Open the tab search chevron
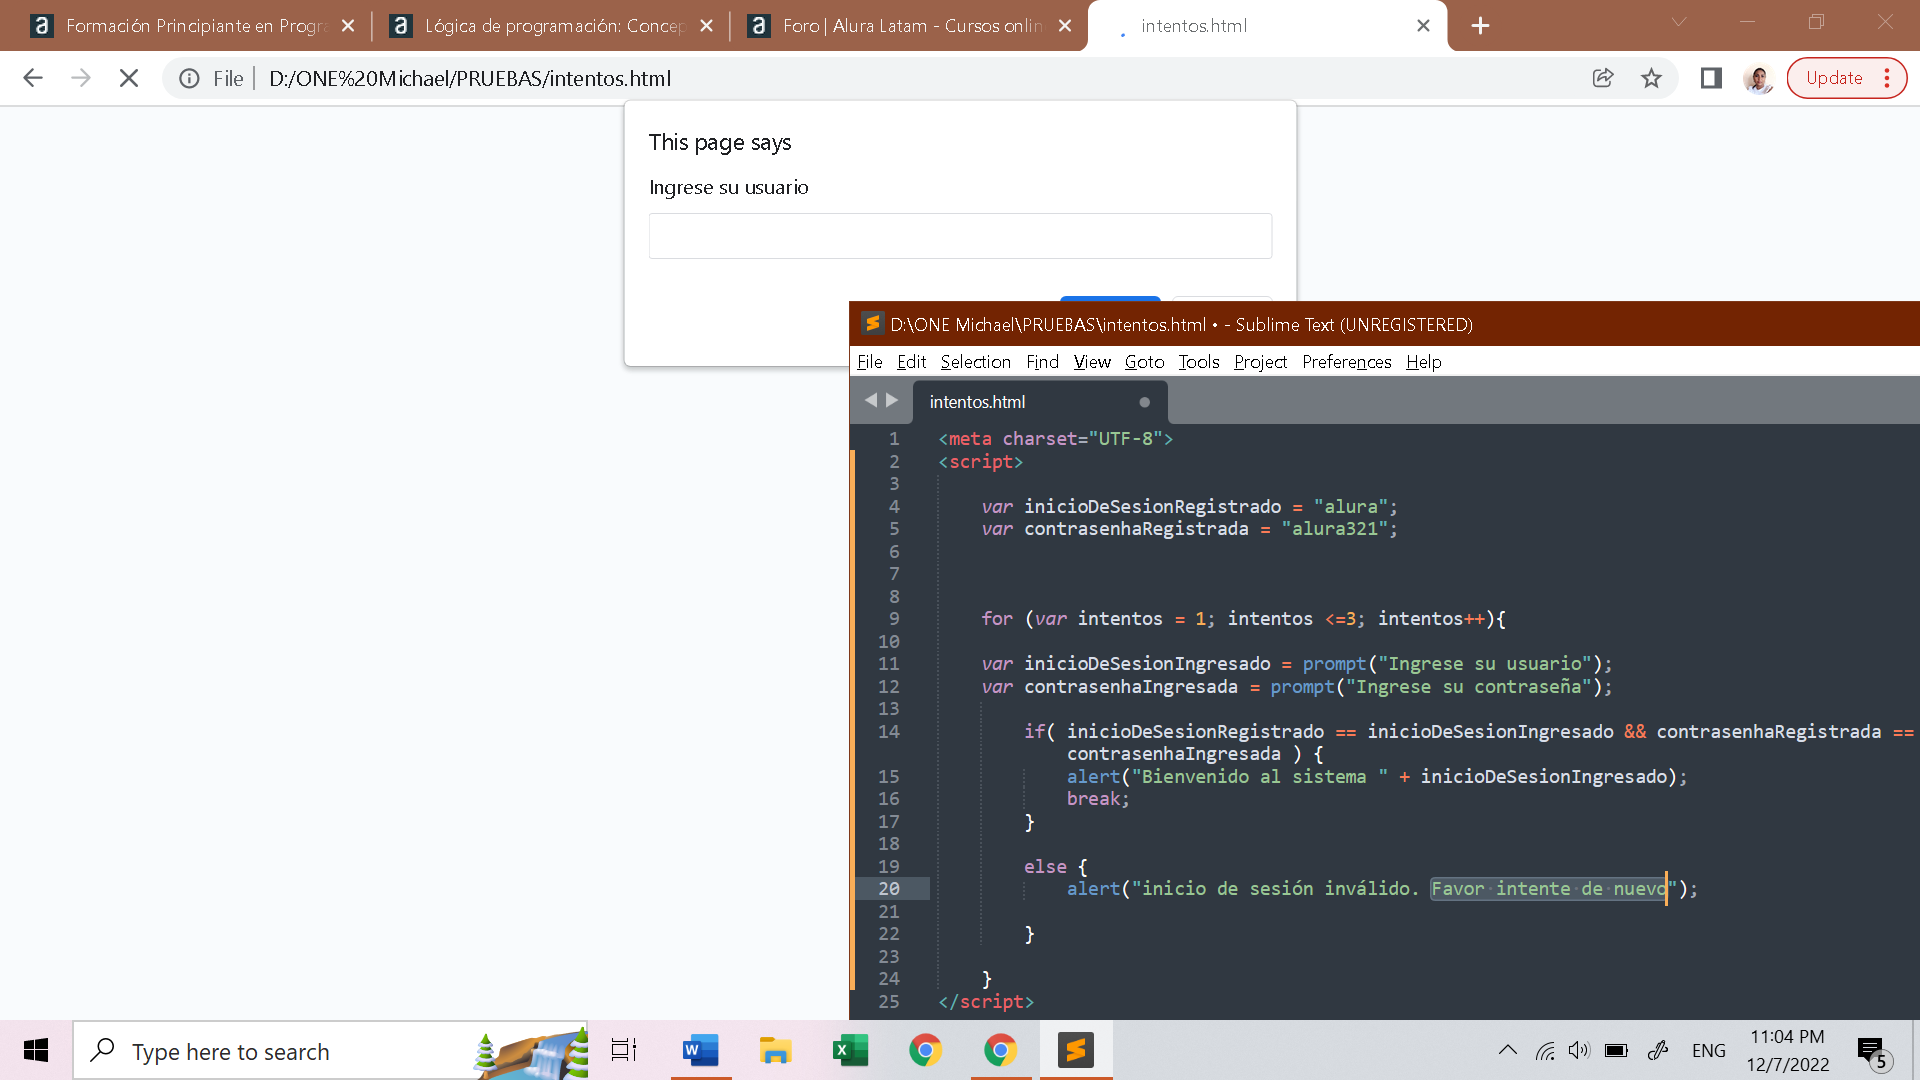This screenshot has width=1920, height=1080. click(1679, 22)
